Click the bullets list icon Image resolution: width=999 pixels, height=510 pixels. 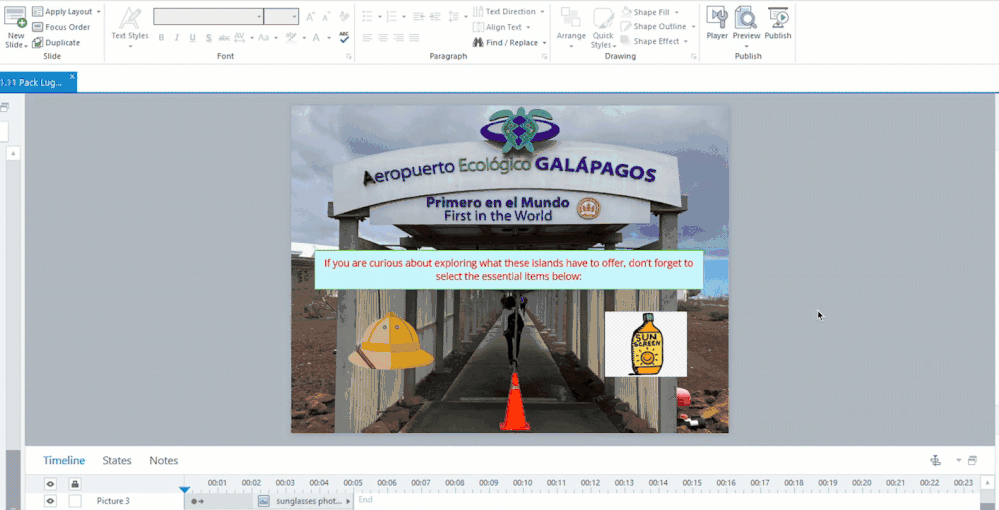pos(367,17)
